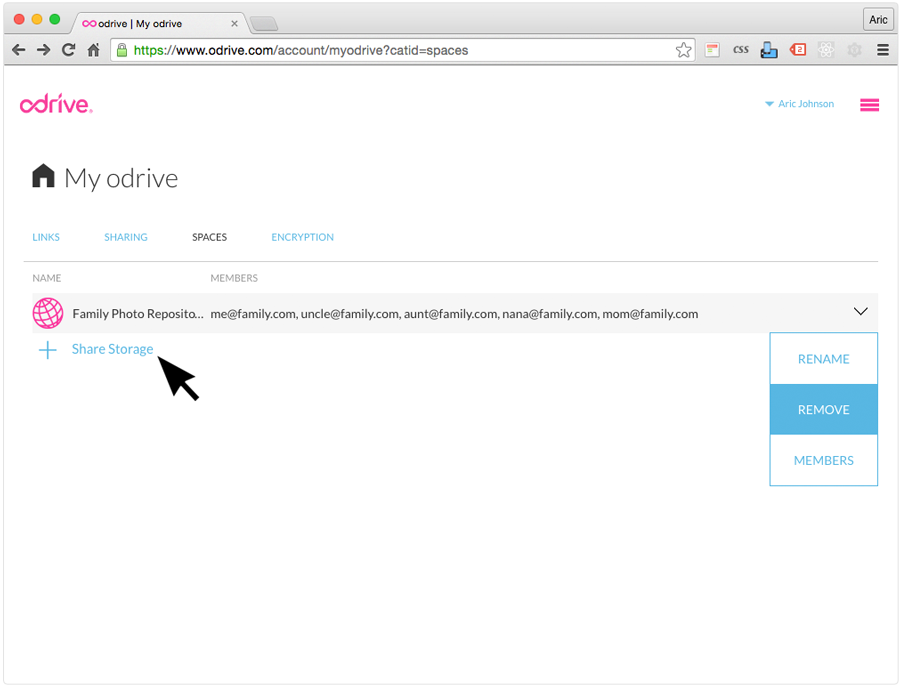
Task: Reload the page with the refresh icon
Action: point(68,50)
